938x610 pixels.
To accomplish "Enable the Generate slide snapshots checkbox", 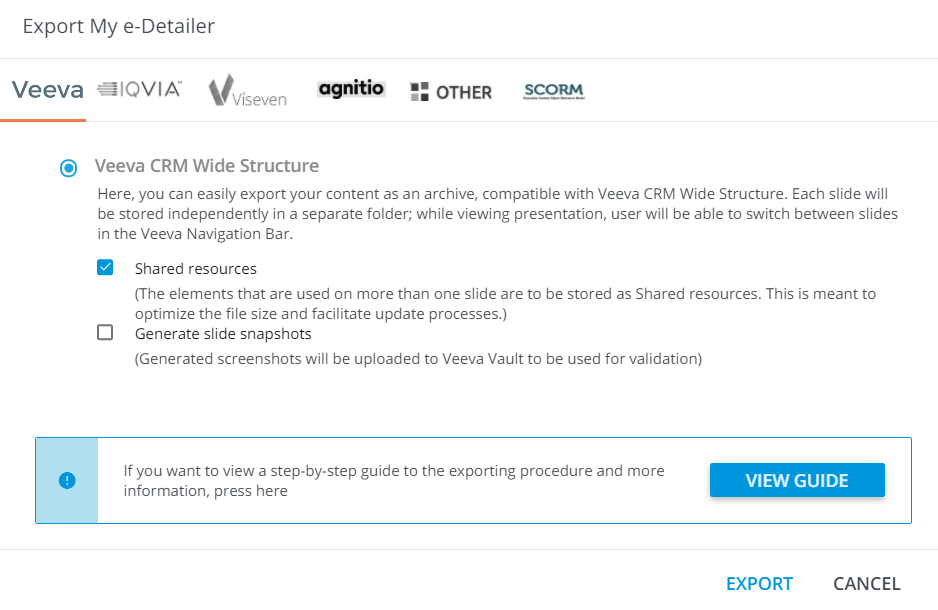I will [105, 333].
